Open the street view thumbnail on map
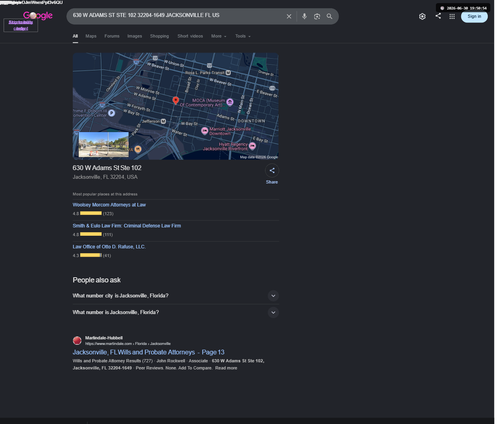 [103, 144]
